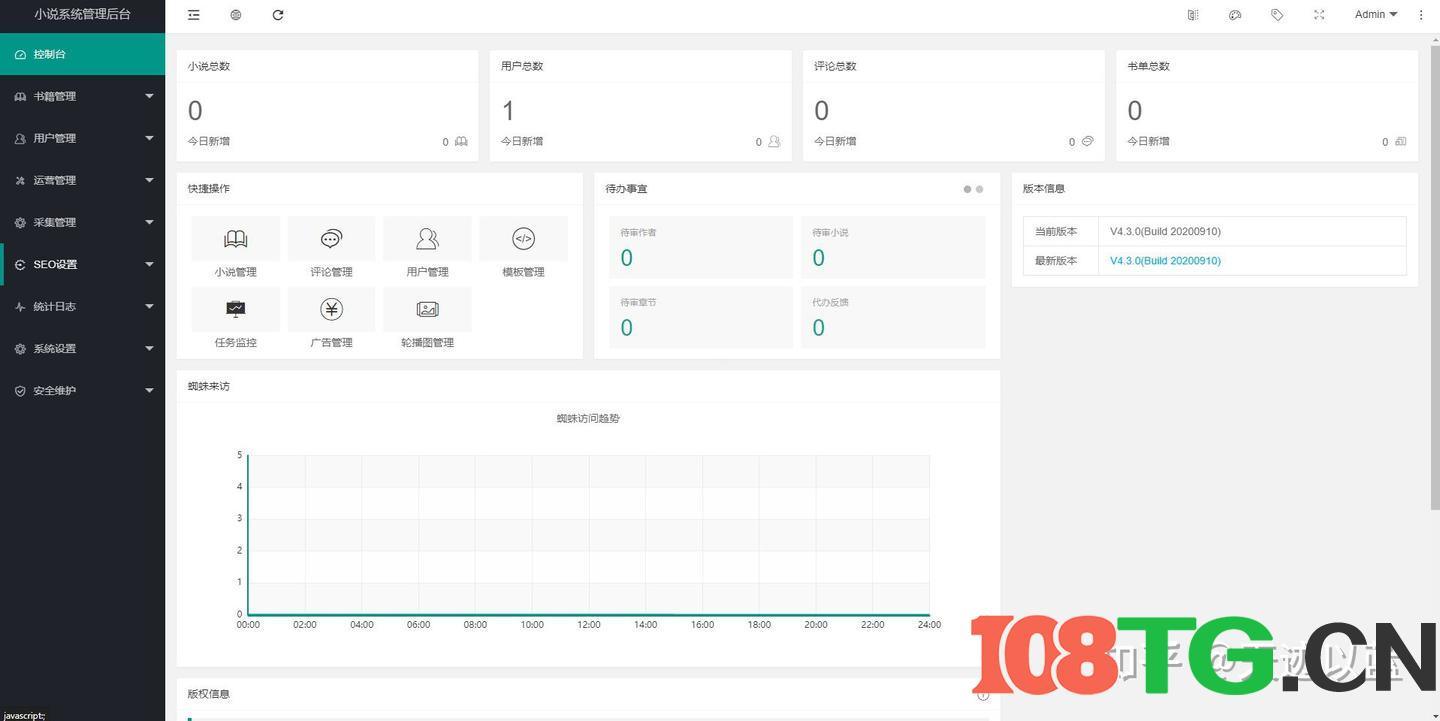
Task: Go to 控制台 in the sidebar
Action: click(82, 54)
